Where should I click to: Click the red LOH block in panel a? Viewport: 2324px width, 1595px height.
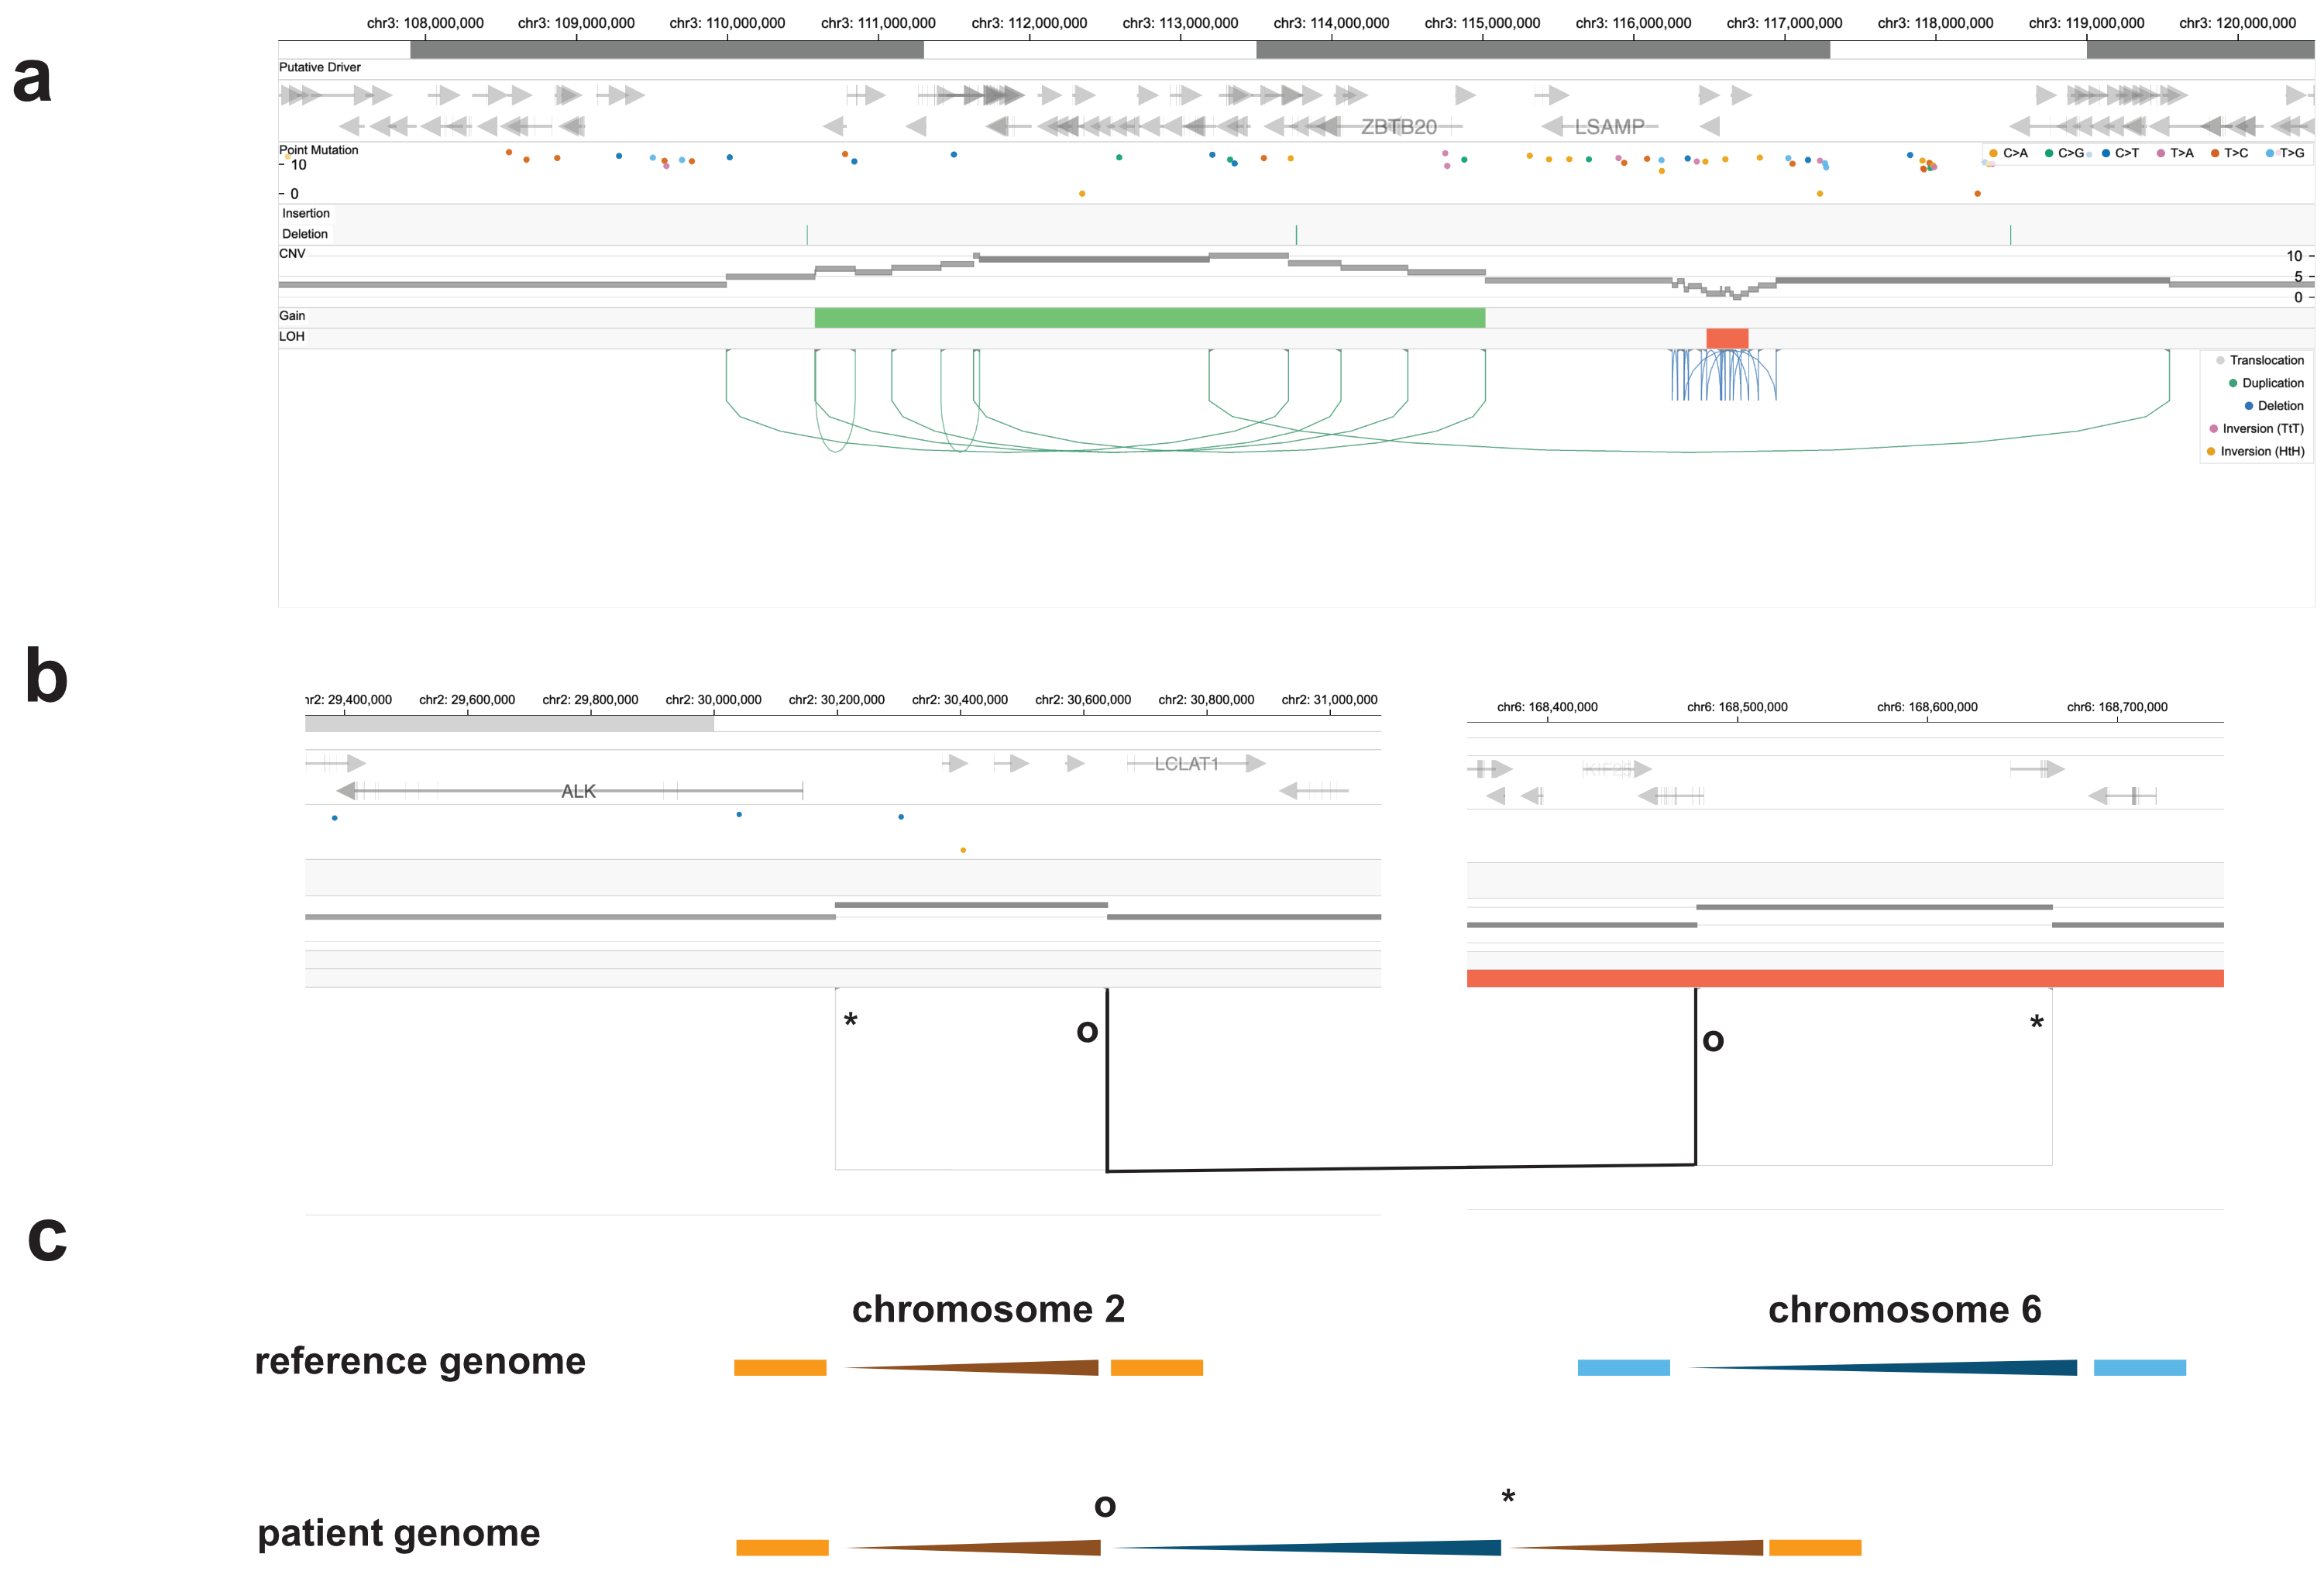1727,338
